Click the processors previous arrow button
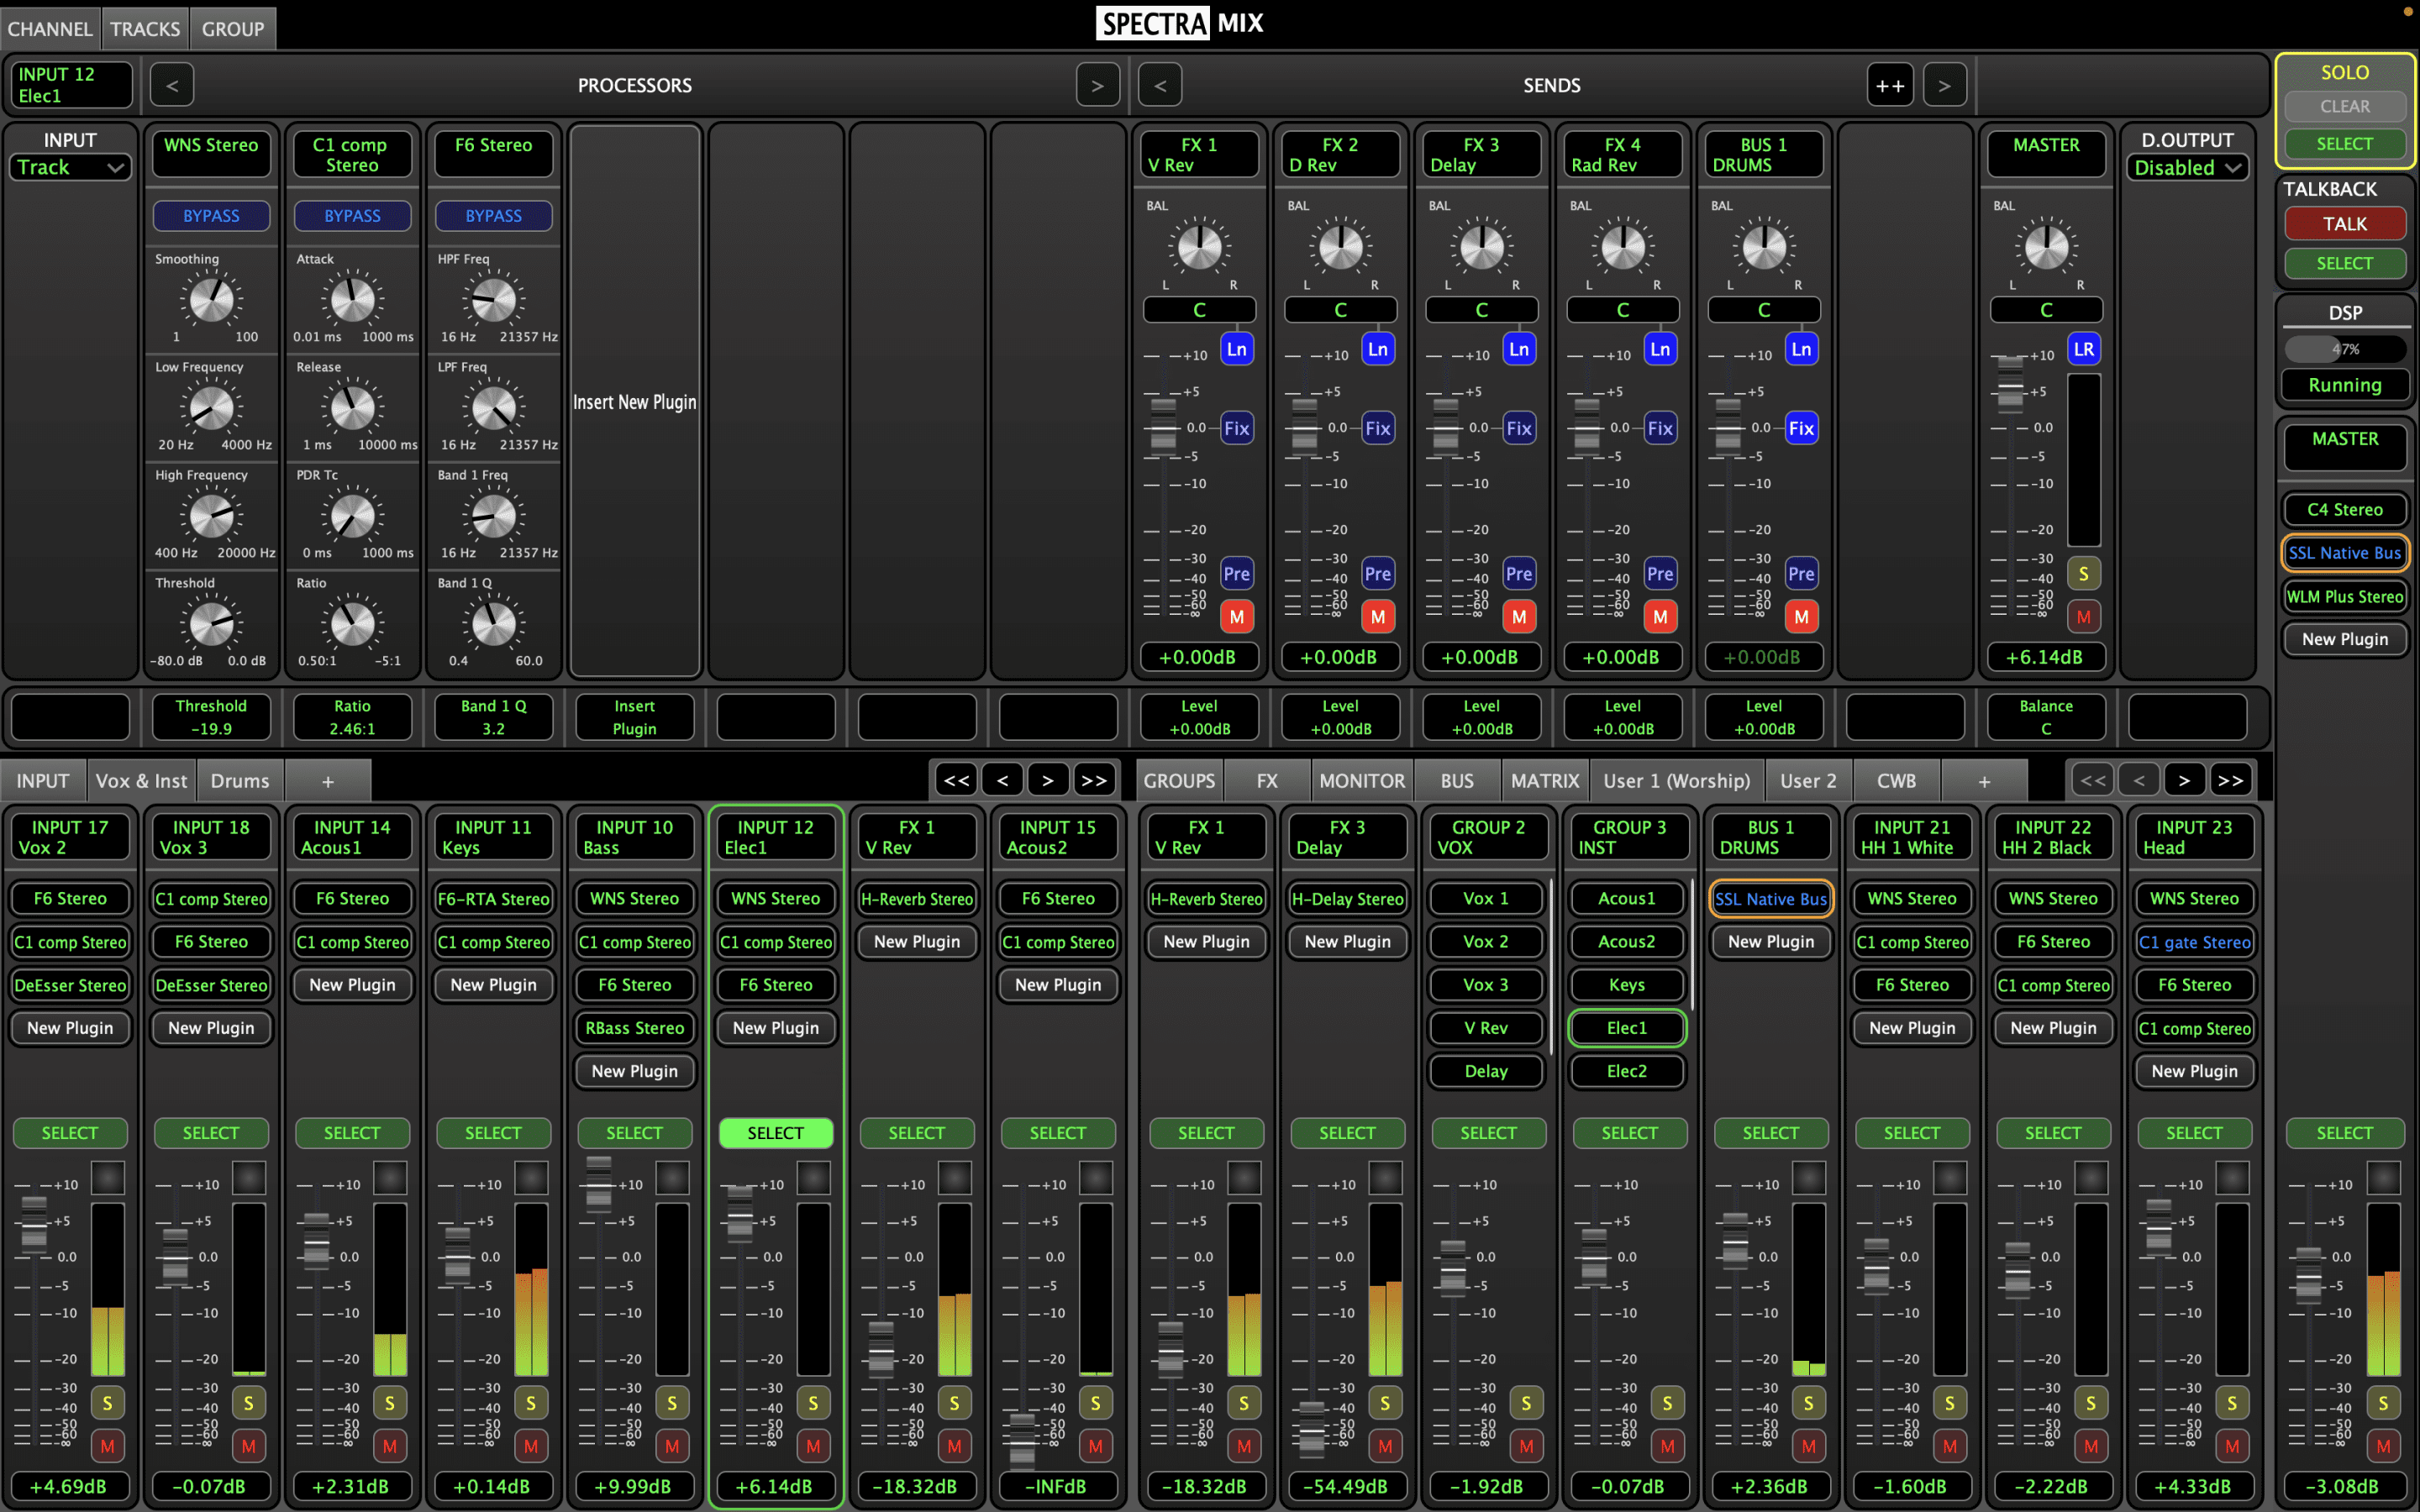The image size is (2420, 1512). coord(172,85)
